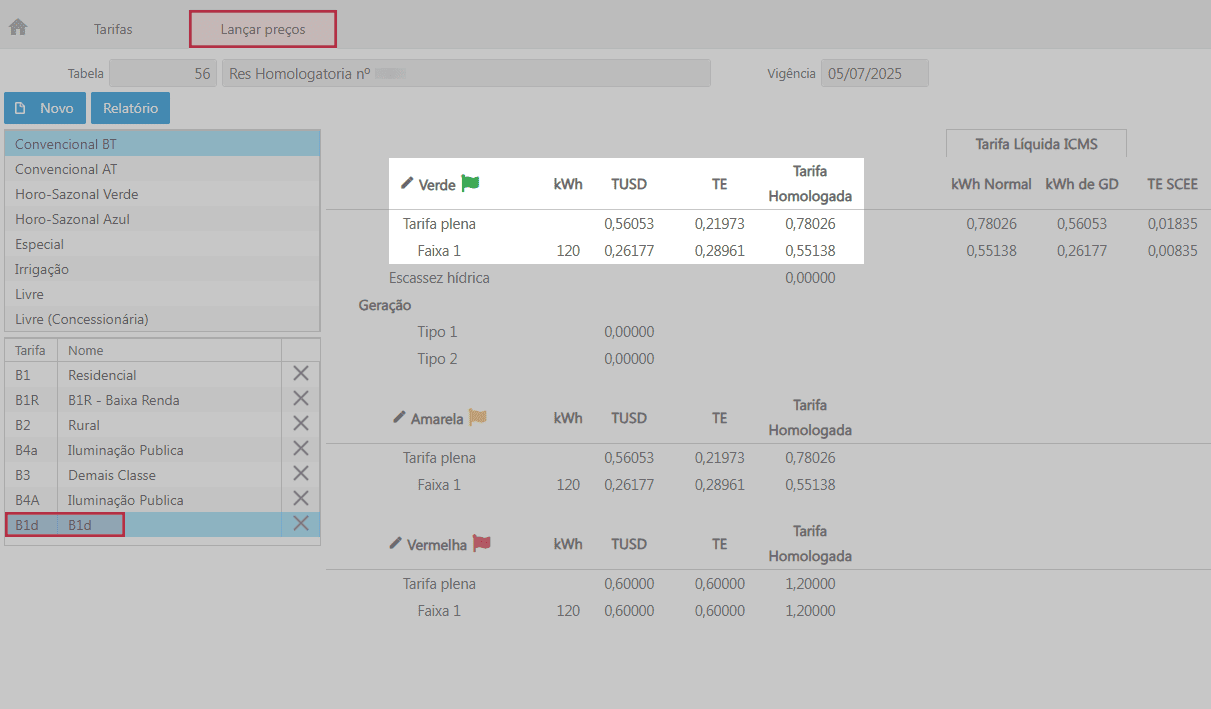The width and height of the screenshot is (1211, 709).
Task: Click the pencil edit icon beside Amarela
Action: [399, 417]
